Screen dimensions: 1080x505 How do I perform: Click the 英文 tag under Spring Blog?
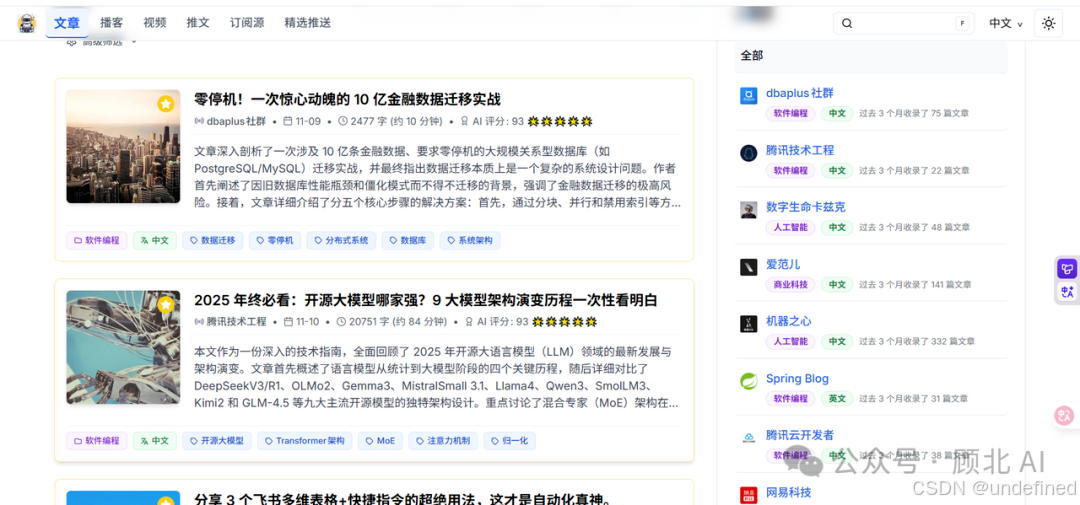[x=837, y=399]
